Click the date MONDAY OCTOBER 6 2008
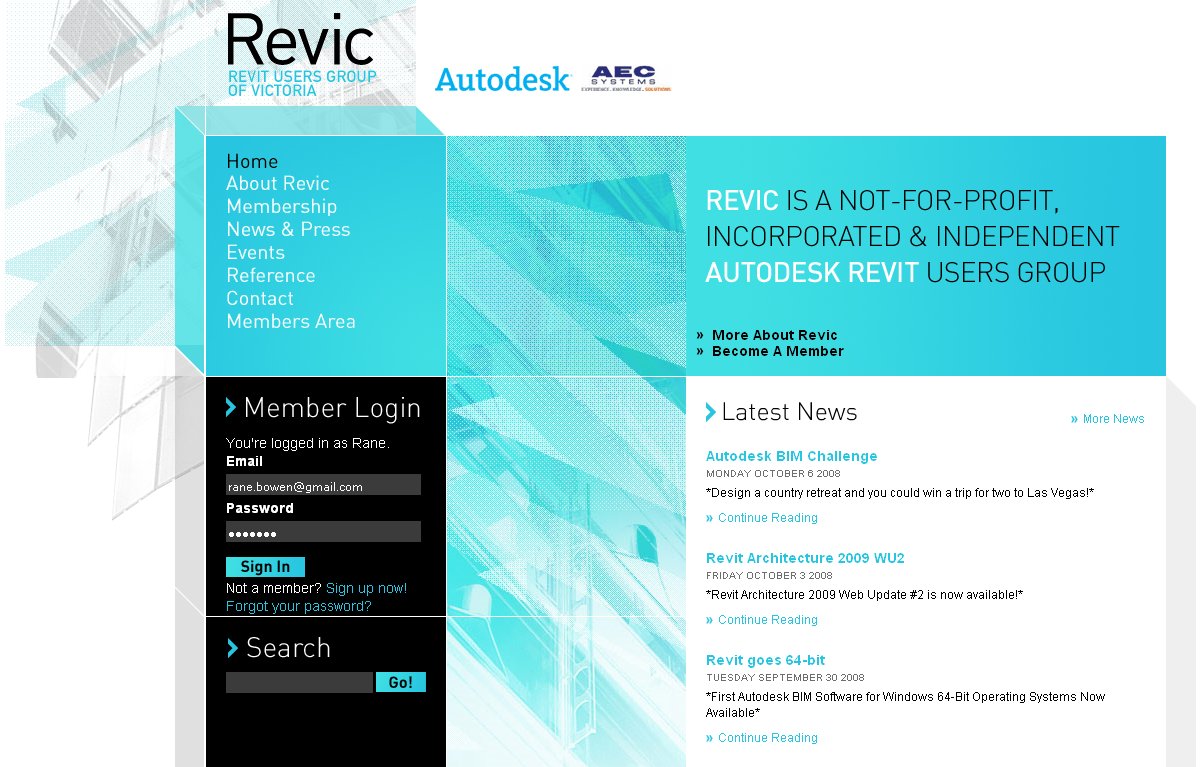The width and height of the screenshot is (1201, 767). [x=773, y=474]
